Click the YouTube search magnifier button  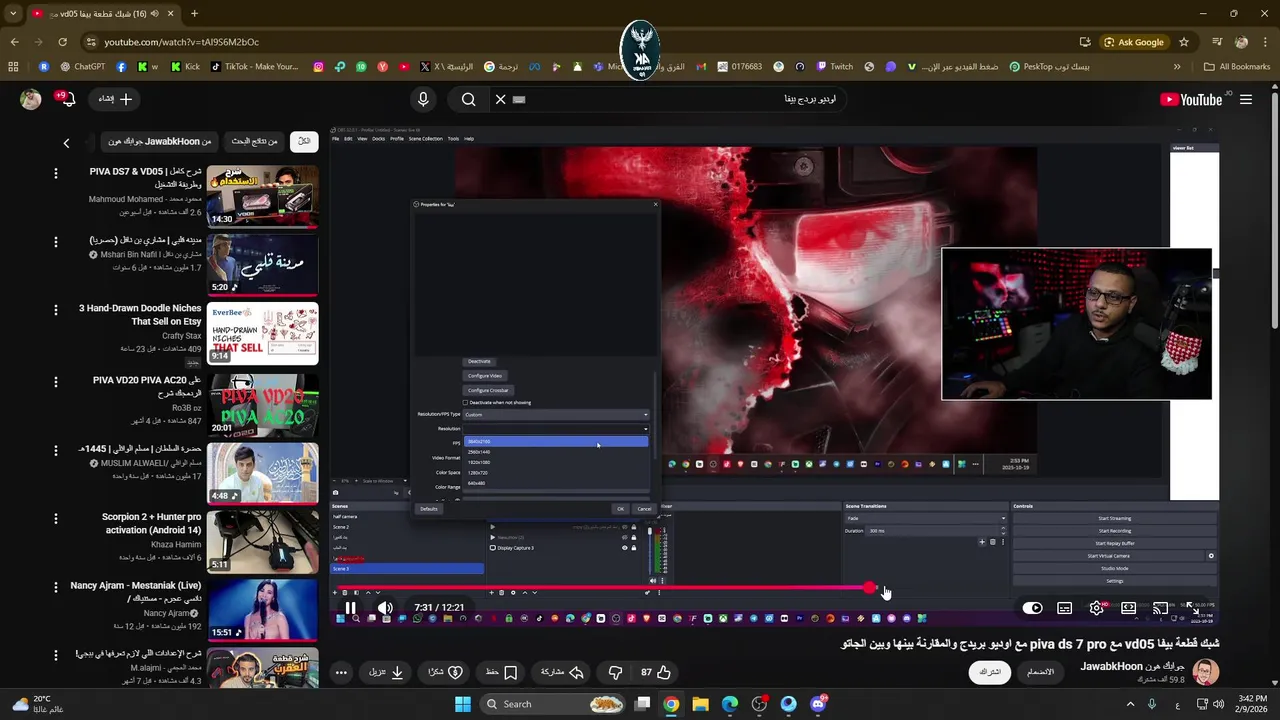(468, 99)
